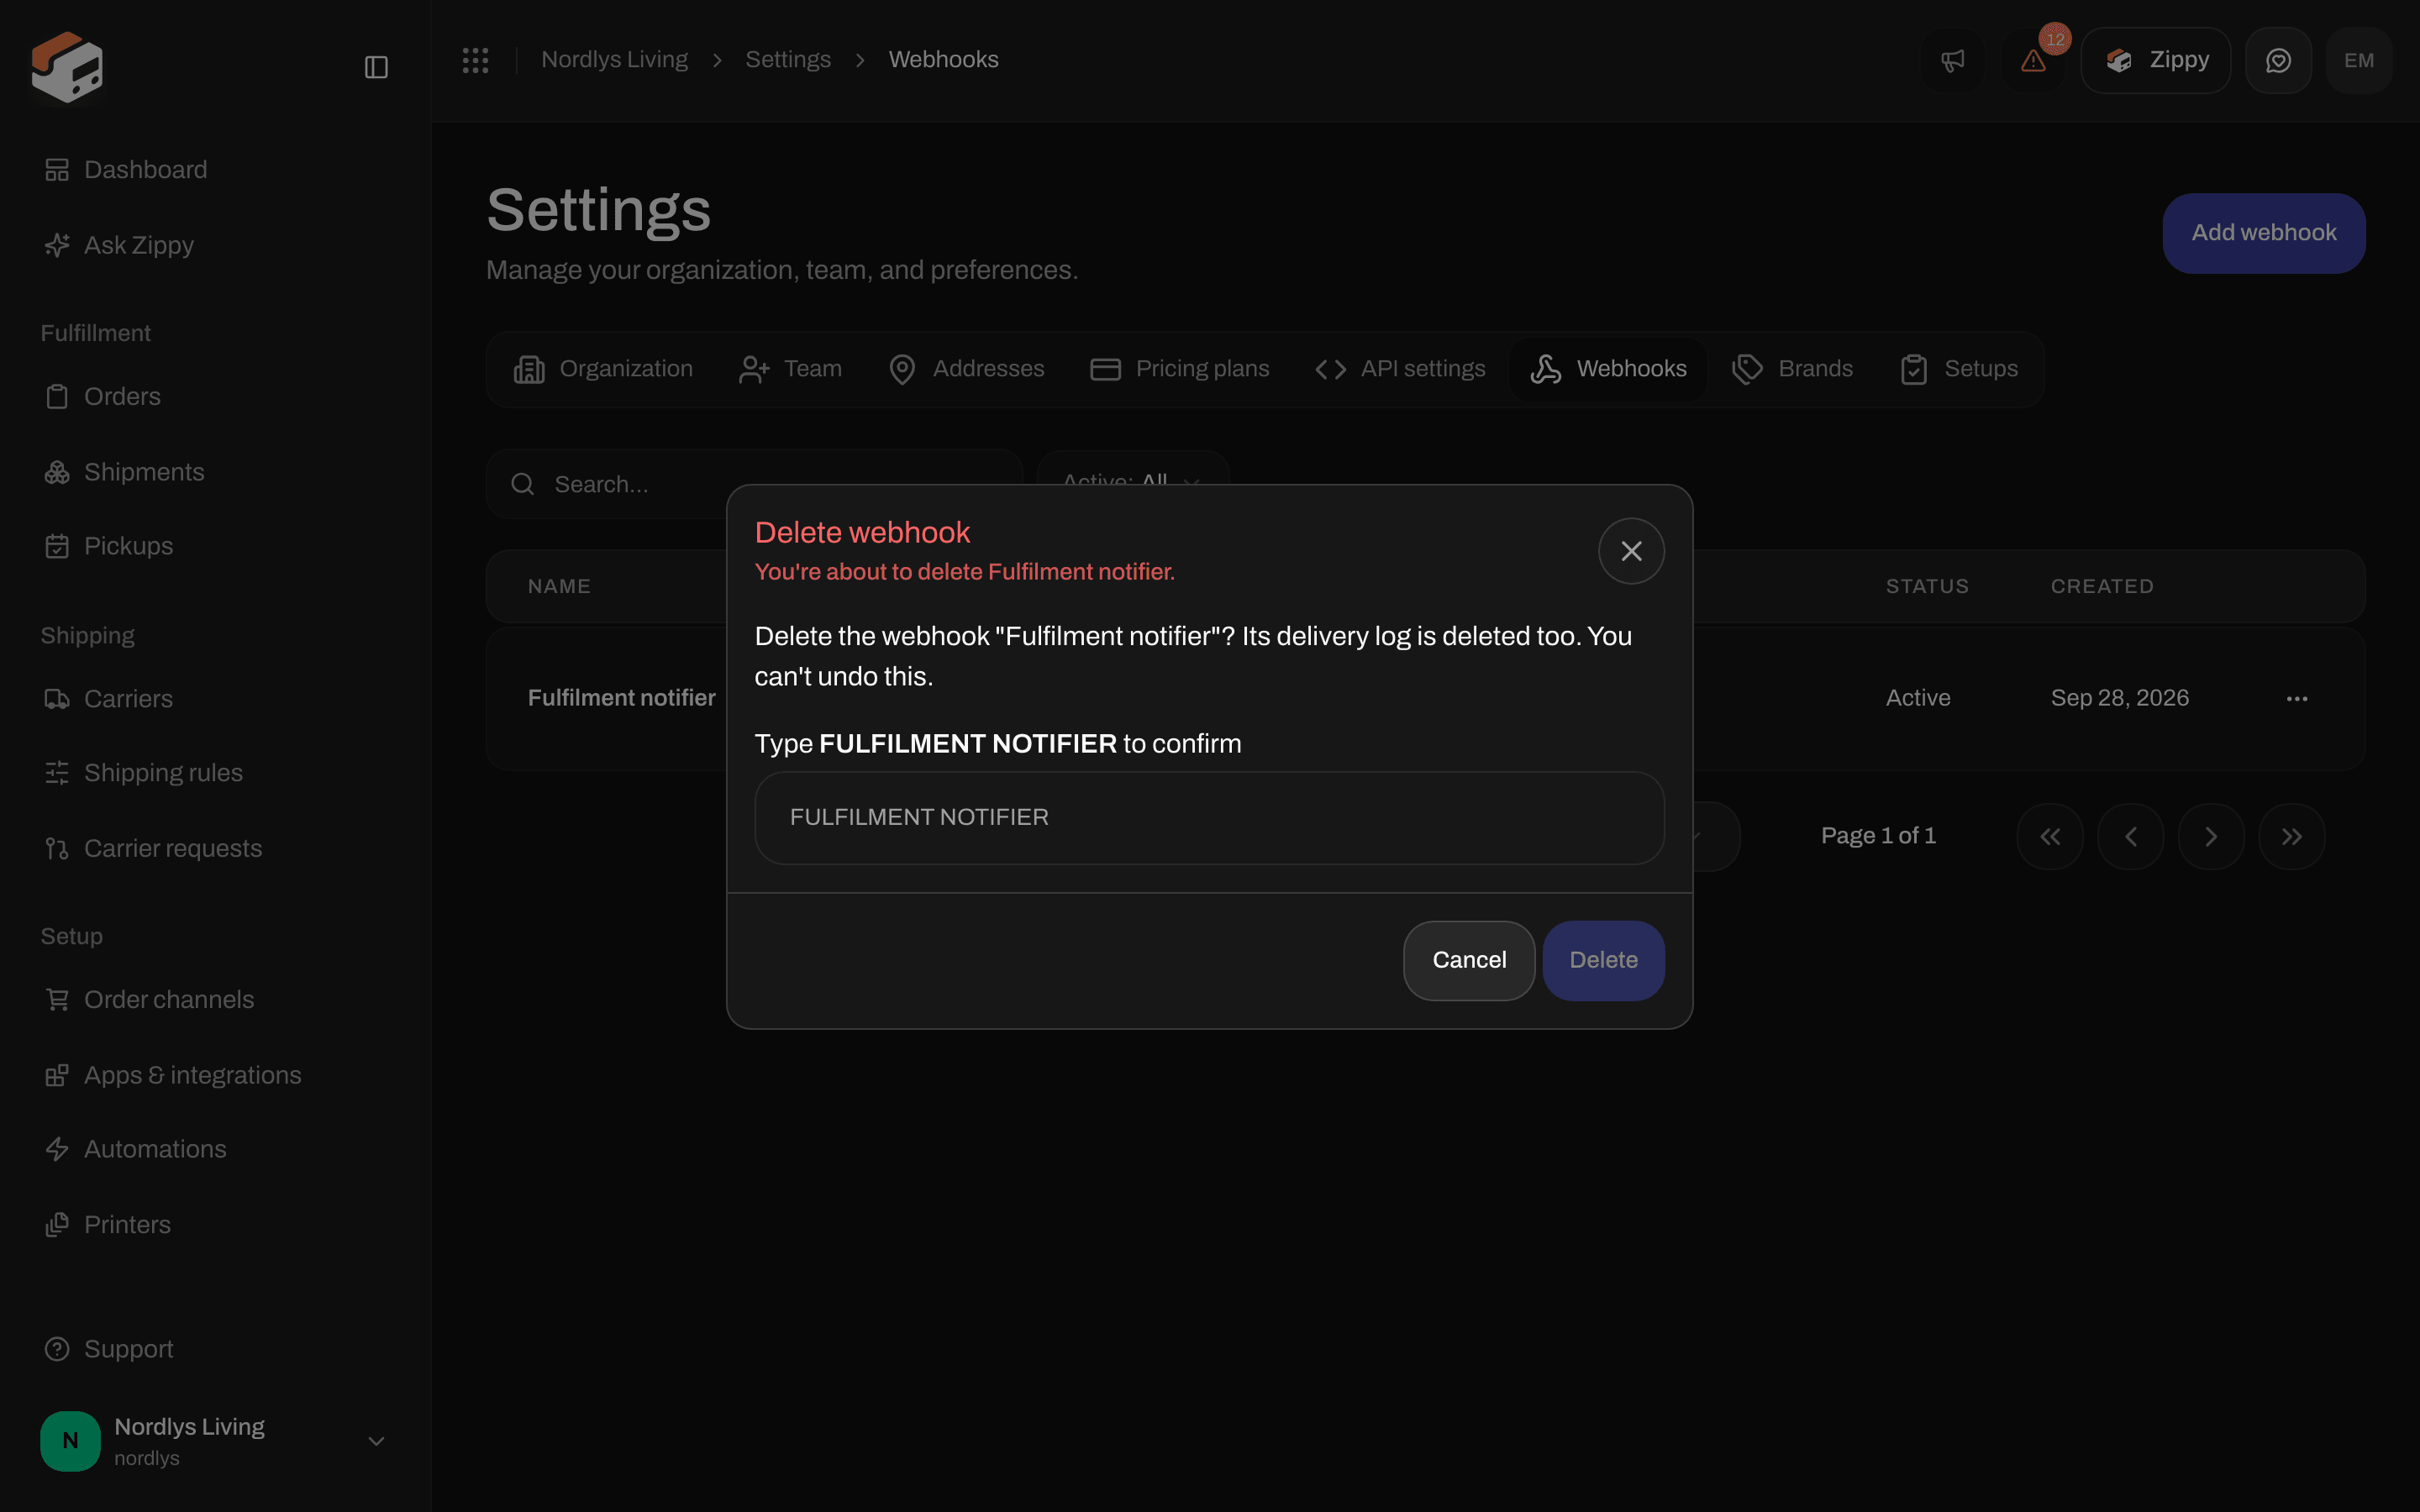
Task: Open Automations in sidebar
Action: pyautogui.click(x=135, y=1149)
